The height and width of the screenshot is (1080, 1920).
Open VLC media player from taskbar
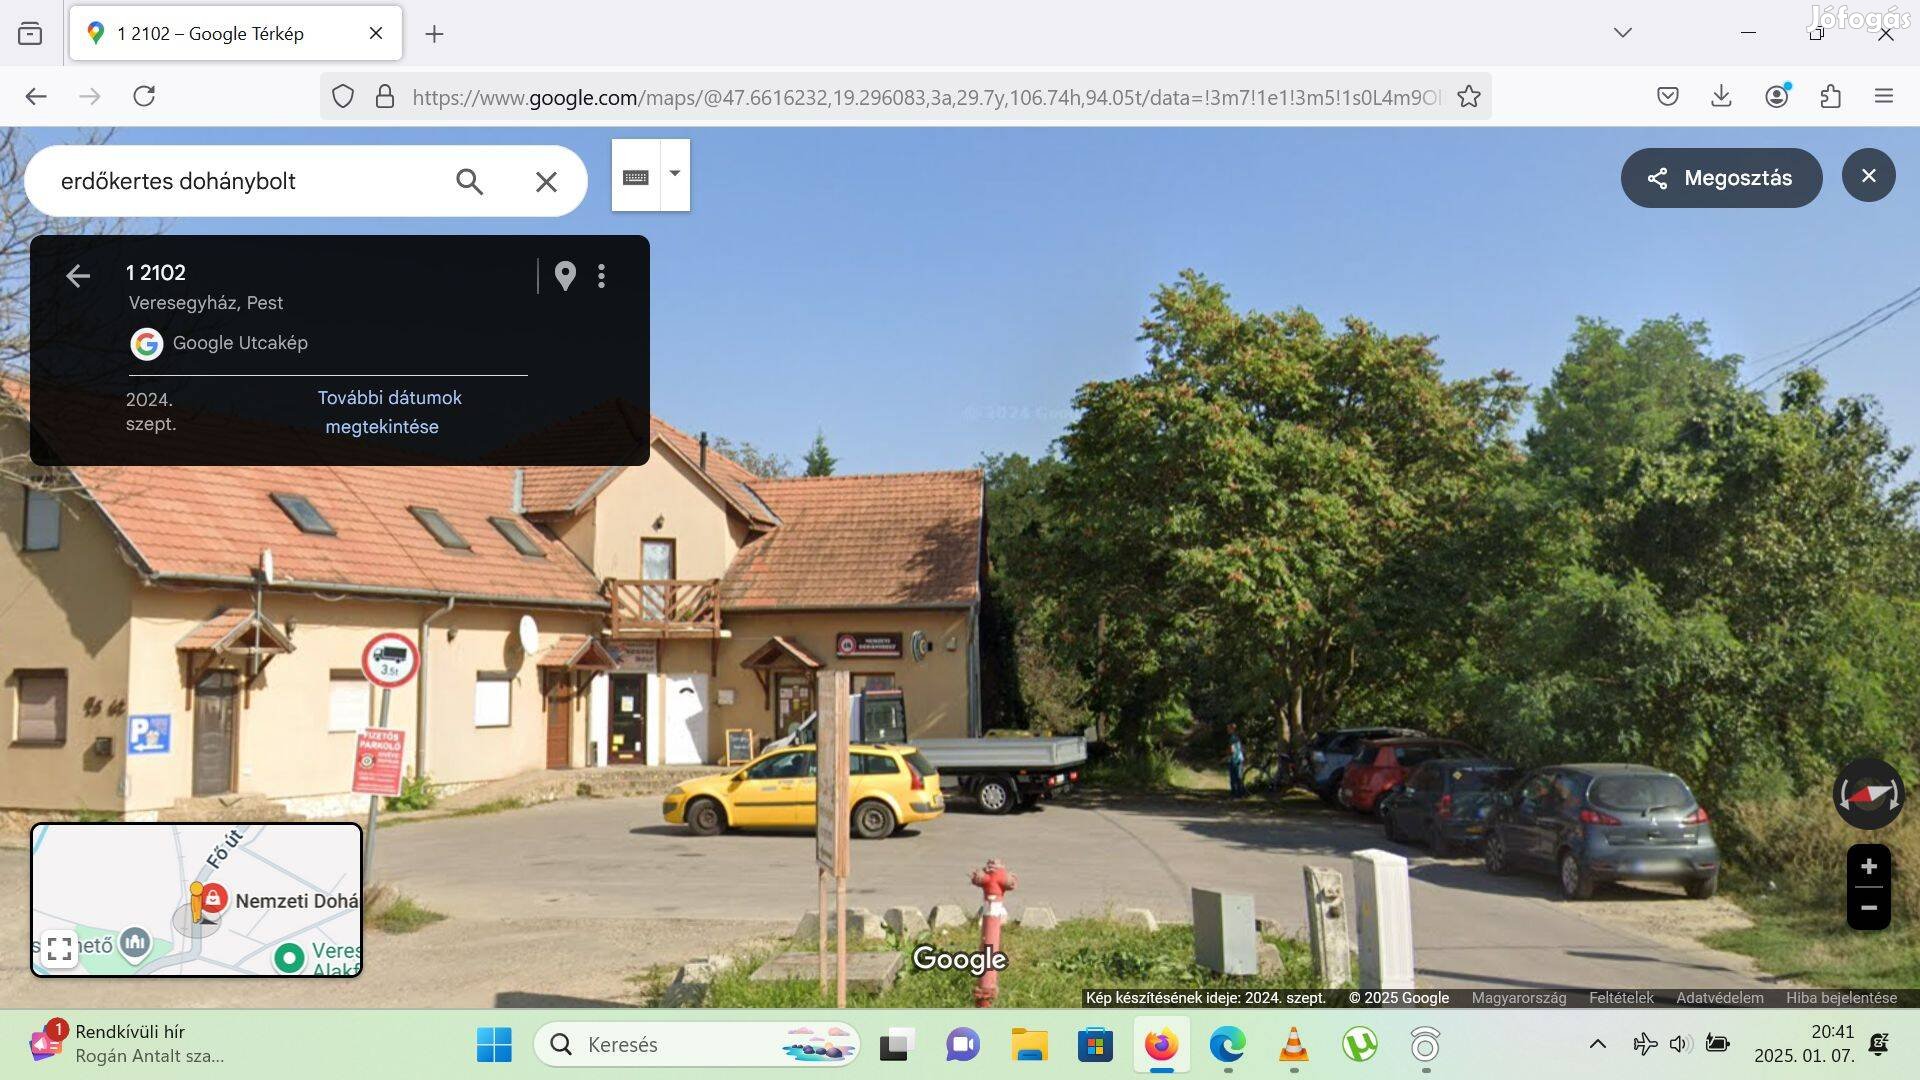click(x=1293, y=1045)
